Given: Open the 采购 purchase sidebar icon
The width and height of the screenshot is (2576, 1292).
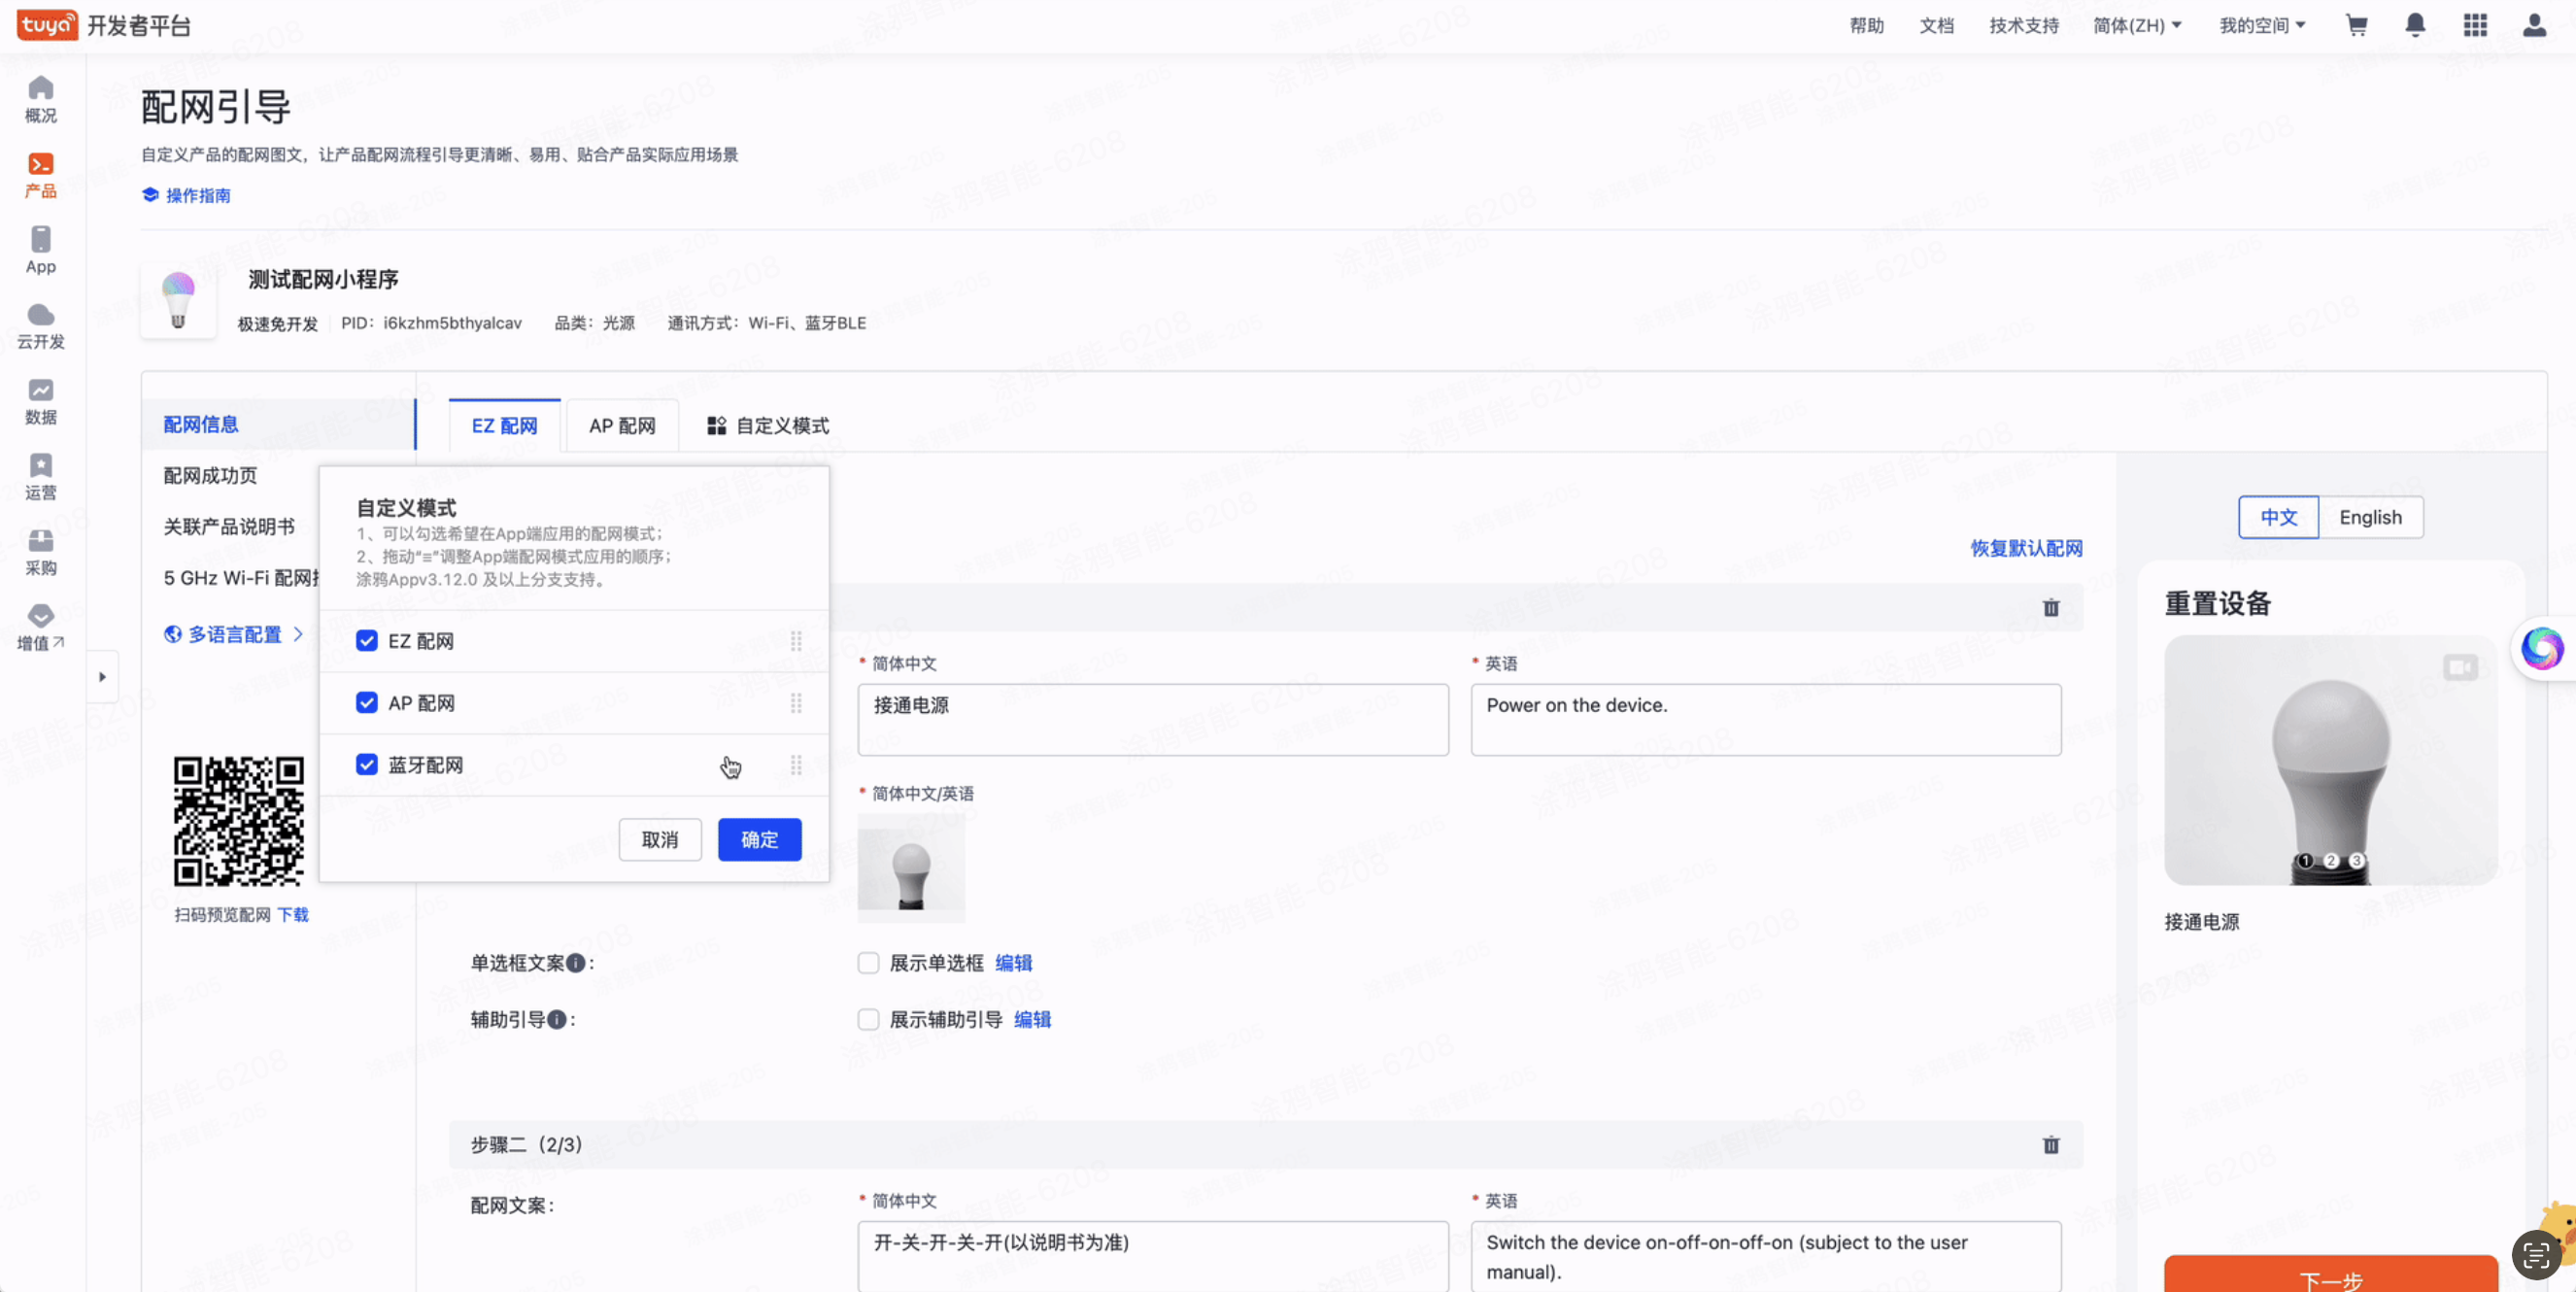Looking at the screenshot, I should pyautogui.click(x=41, y=552).
